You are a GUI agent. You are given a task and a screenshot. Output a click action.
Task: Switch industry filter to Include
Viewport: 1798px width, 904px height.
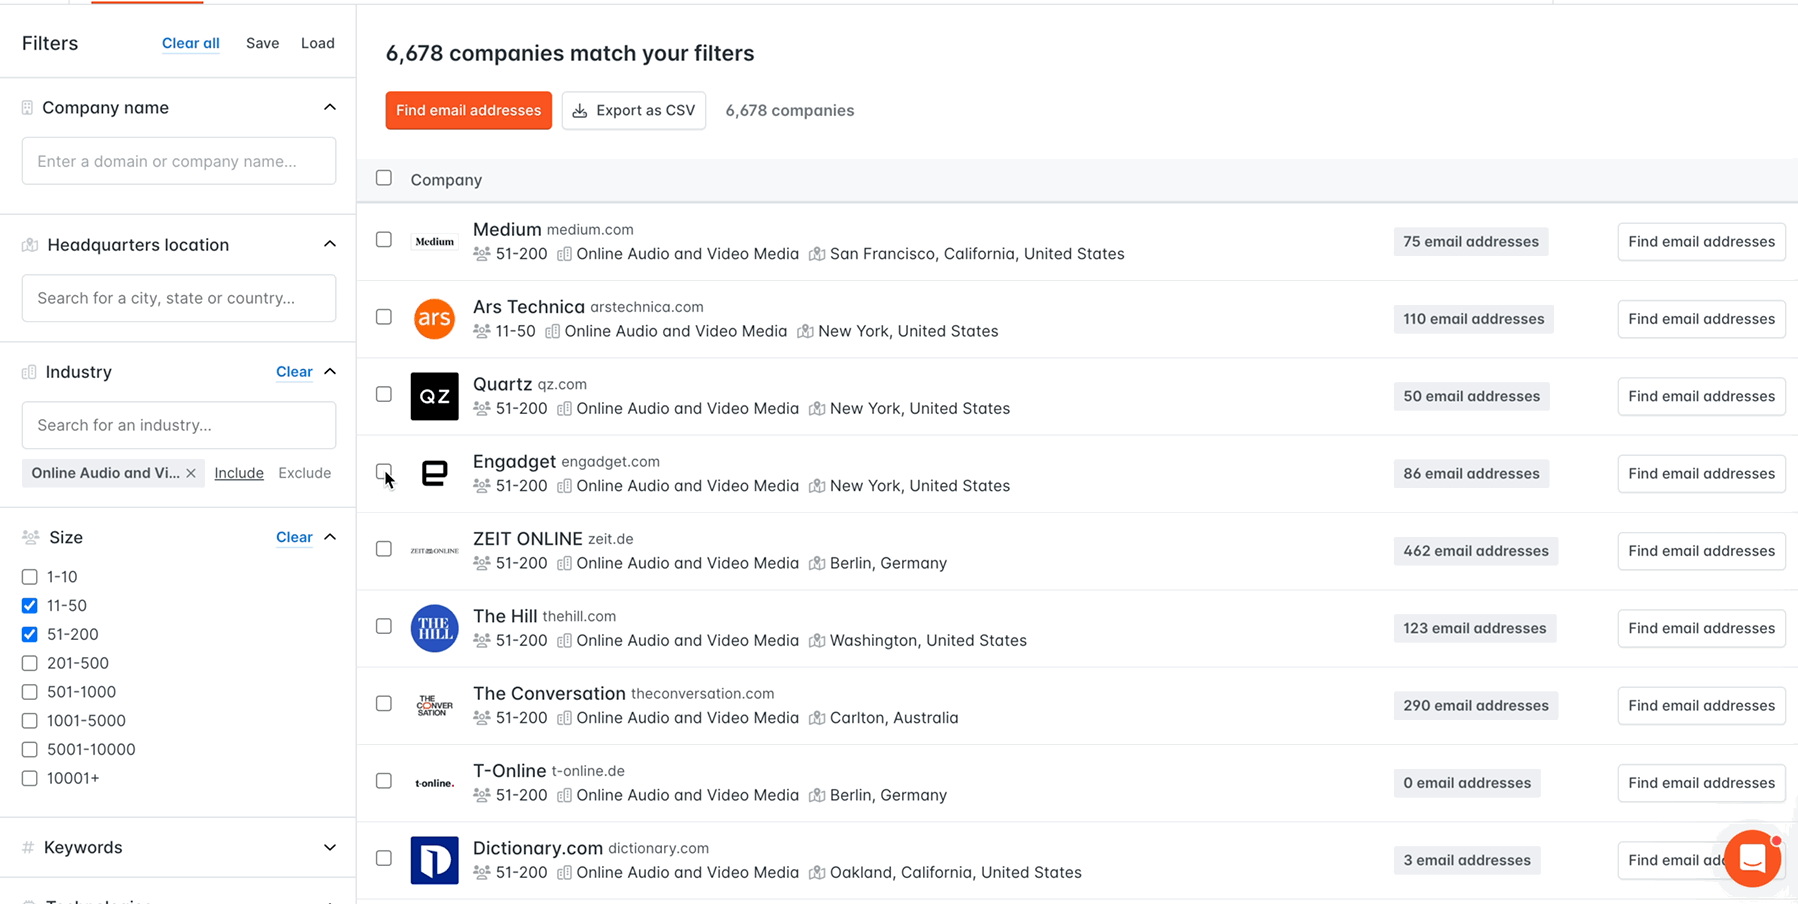point(239,473)
